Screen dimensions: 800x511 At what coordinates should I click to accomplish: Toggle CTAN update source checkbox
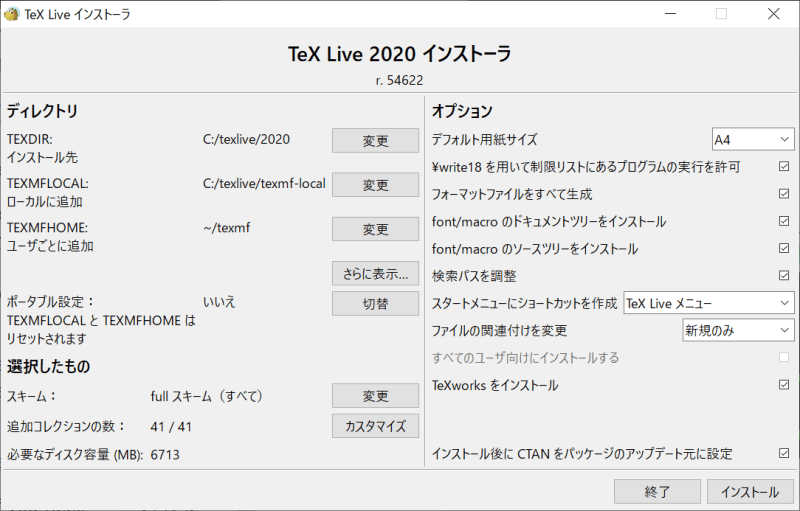click(784, 453)
